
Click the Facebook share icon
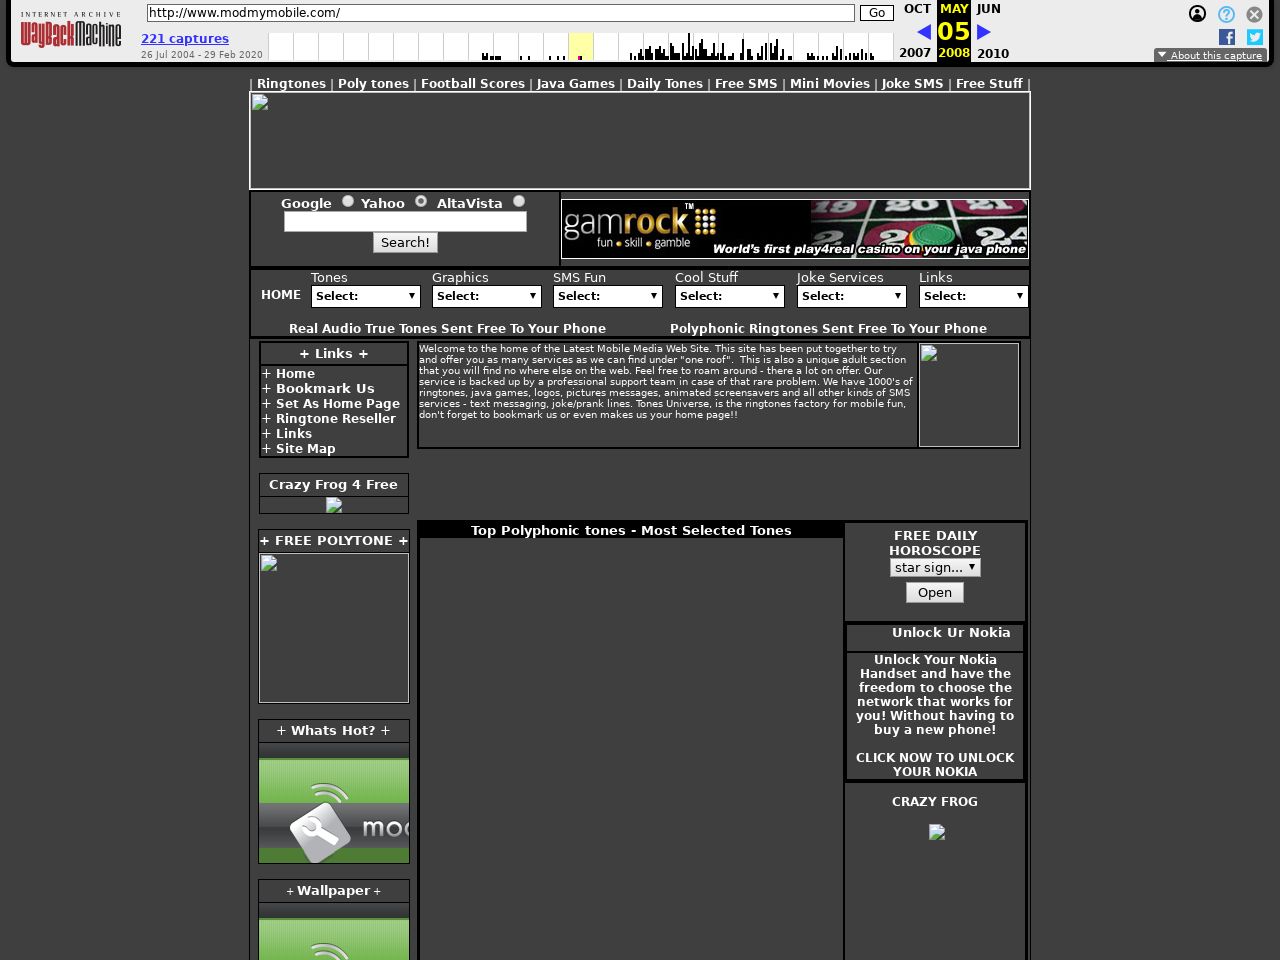tap(1227, 37)
